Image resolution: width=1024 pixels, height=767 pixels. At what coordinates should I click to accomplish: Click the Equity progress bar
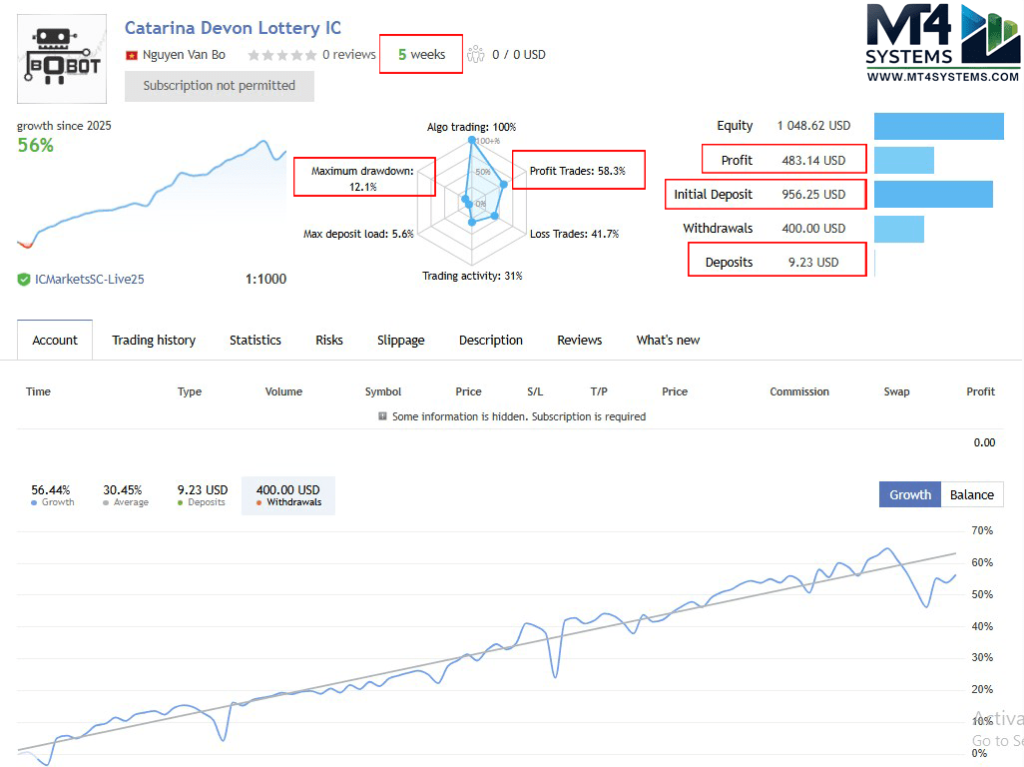(x=938, y=125)
